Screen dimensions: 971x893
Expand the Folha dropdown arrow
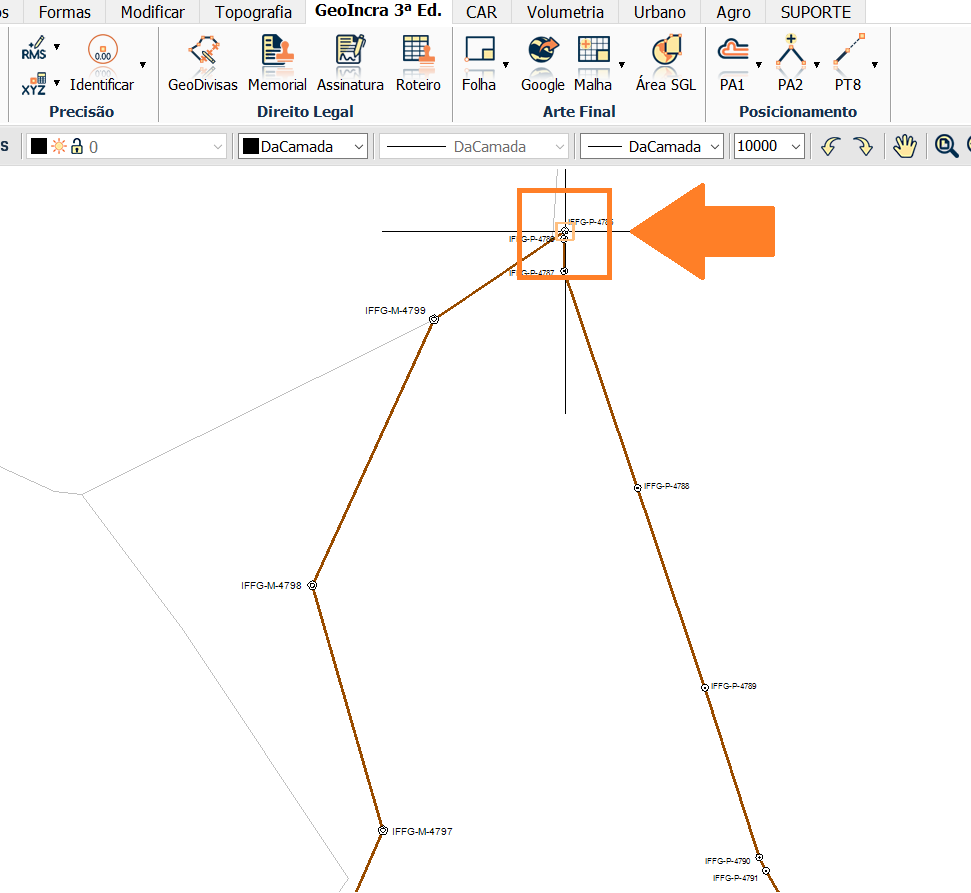506,65
